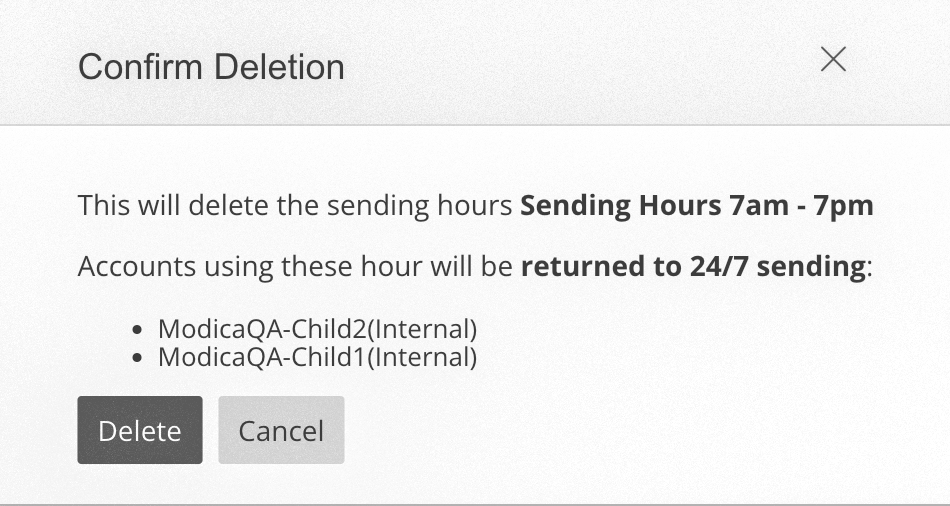The image size is (950, 506).
Task: Click the bullet beside ModicaQA-Child2
Action: point(140,329)
